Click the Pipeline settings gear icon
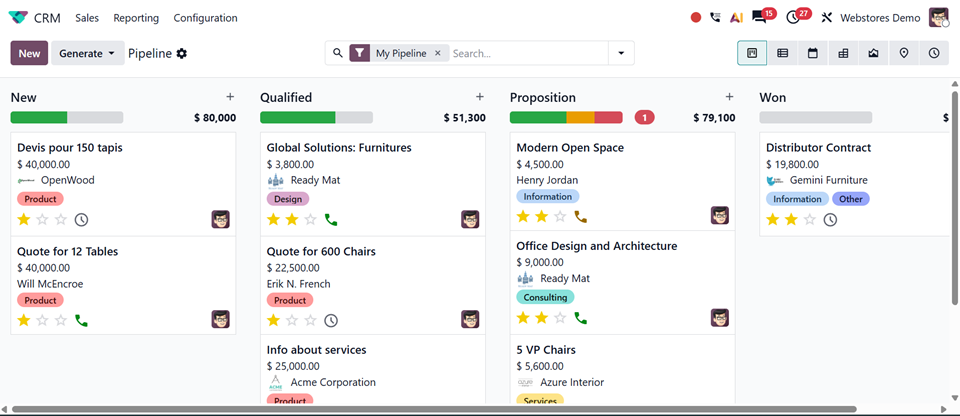 (181, 53)
